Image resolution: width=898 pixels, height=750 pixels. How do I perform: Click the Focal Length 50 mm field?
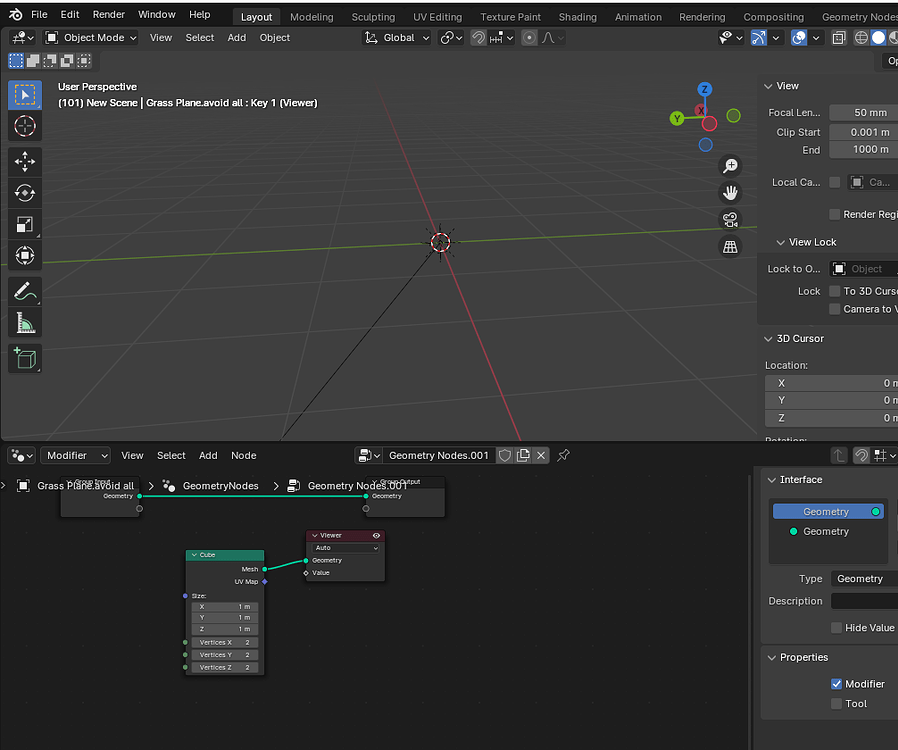point(864,113)
